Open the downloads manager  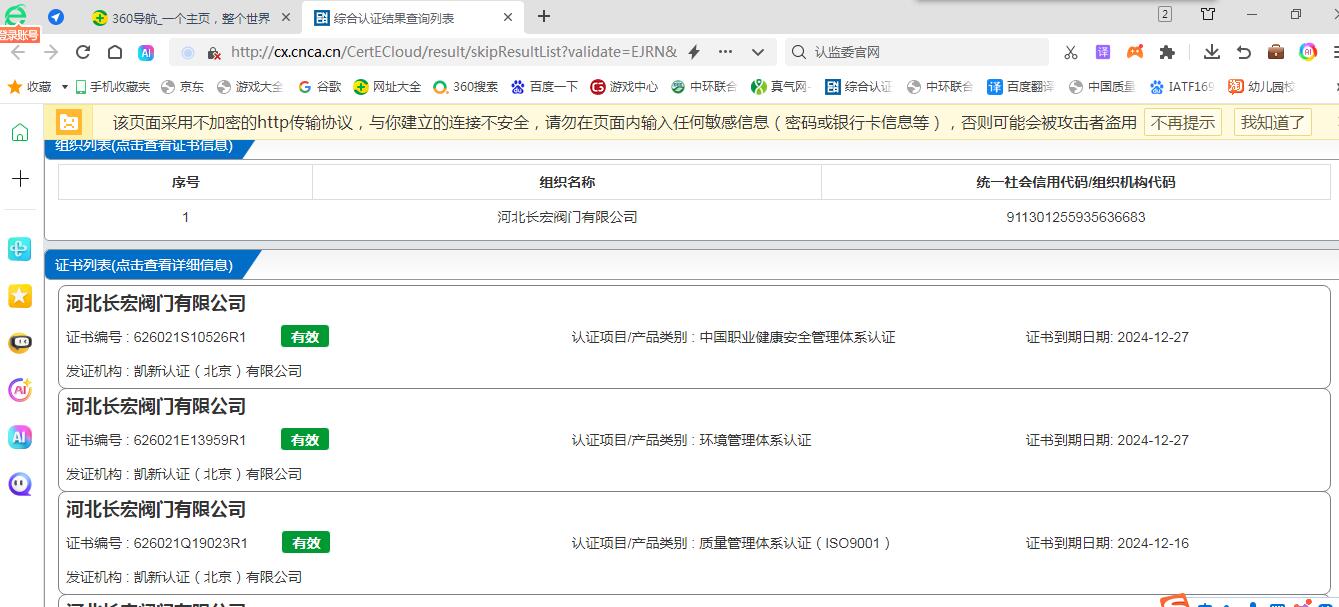point(1212,52)
